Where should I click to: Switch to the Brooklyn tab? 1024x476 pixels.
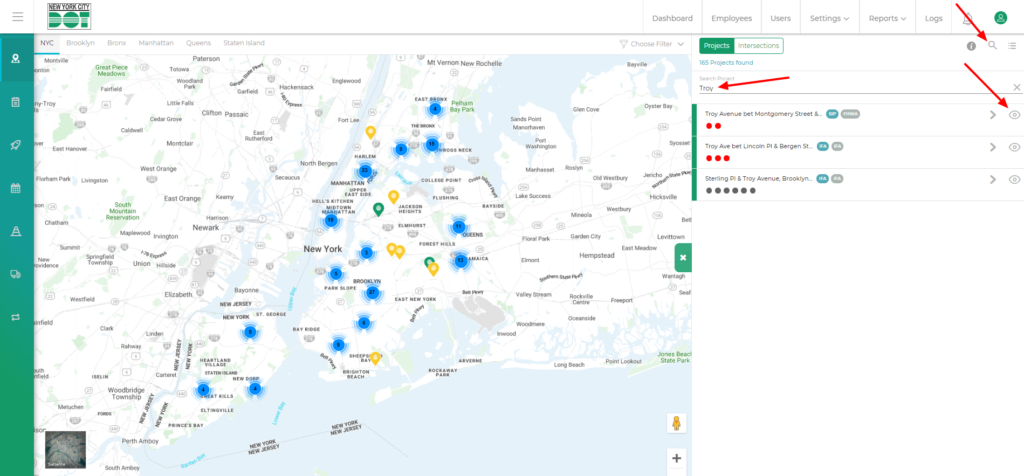80,44
